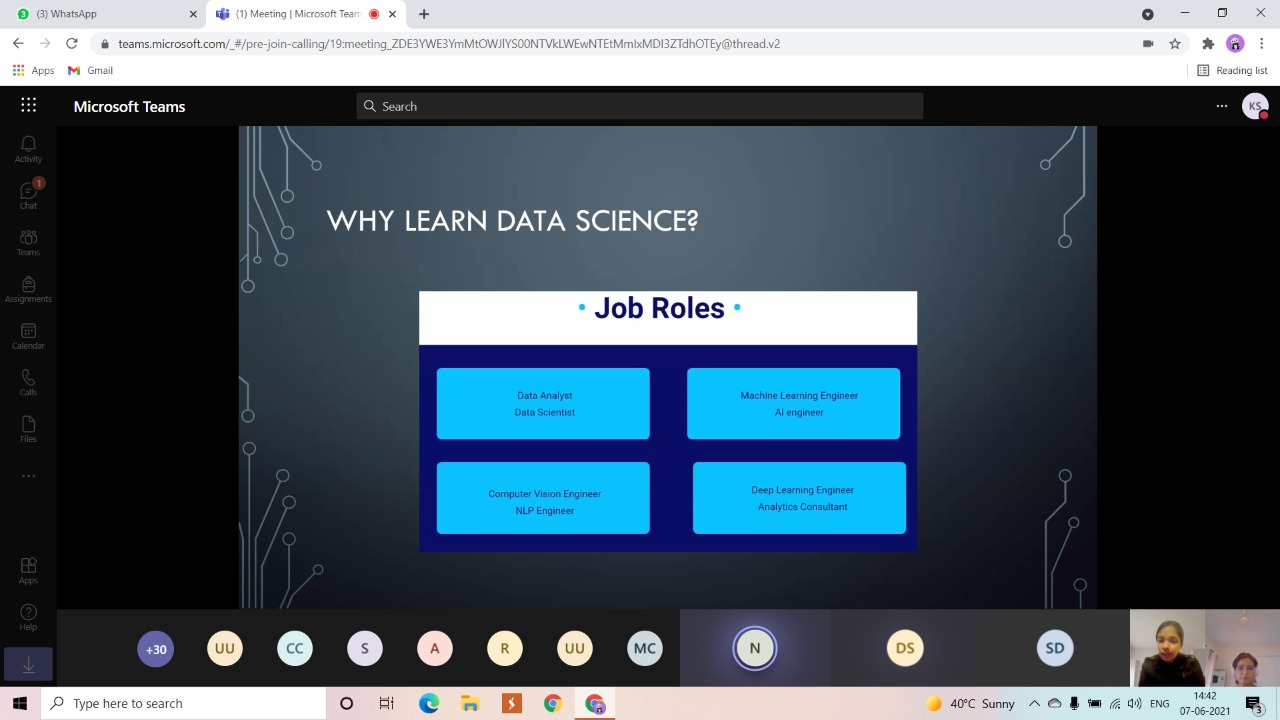The image size is (1280, 720).
Task: Open Files in the Teams sidebar
Action: pyautogui.click(x=28, y=429)
